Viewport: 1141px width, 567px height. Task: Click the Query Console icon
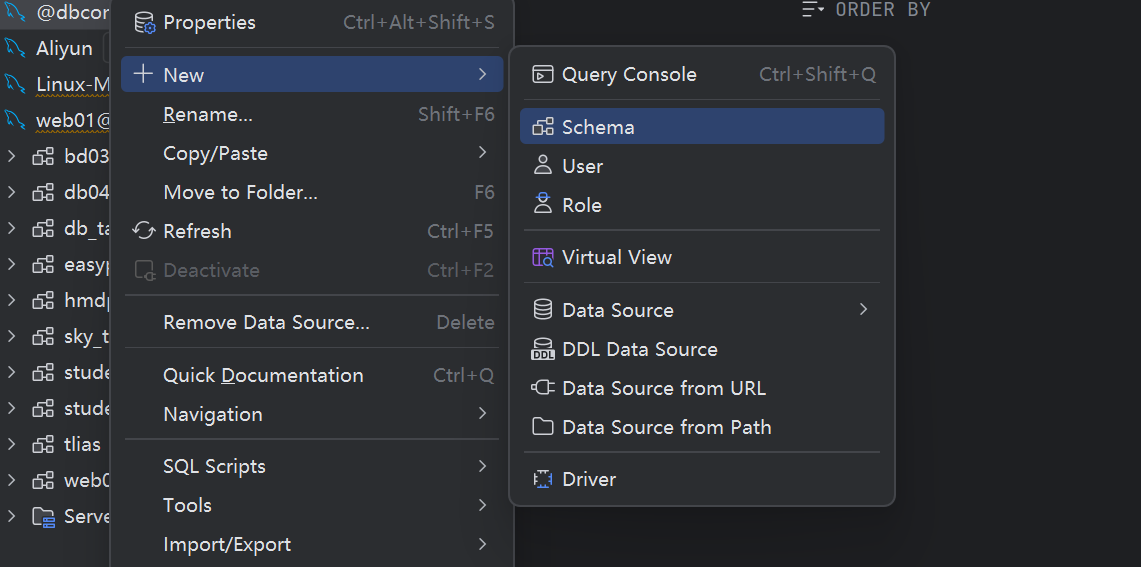[543, 74]
